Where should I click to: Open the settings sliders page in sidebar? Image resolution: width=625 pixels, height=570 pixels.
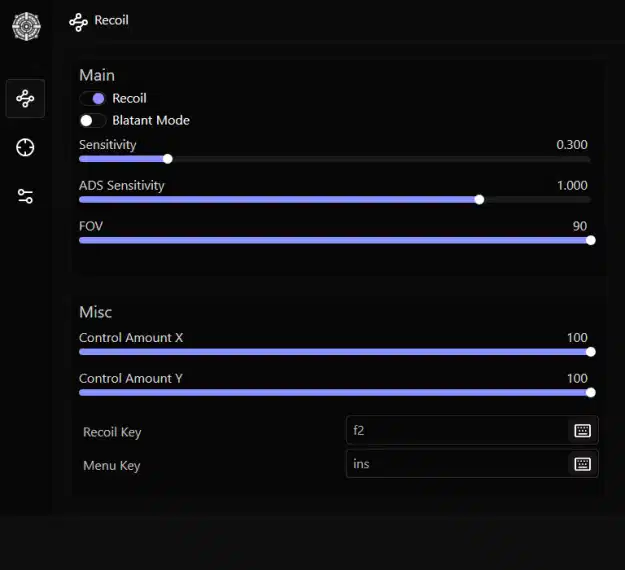click(25, 197)
